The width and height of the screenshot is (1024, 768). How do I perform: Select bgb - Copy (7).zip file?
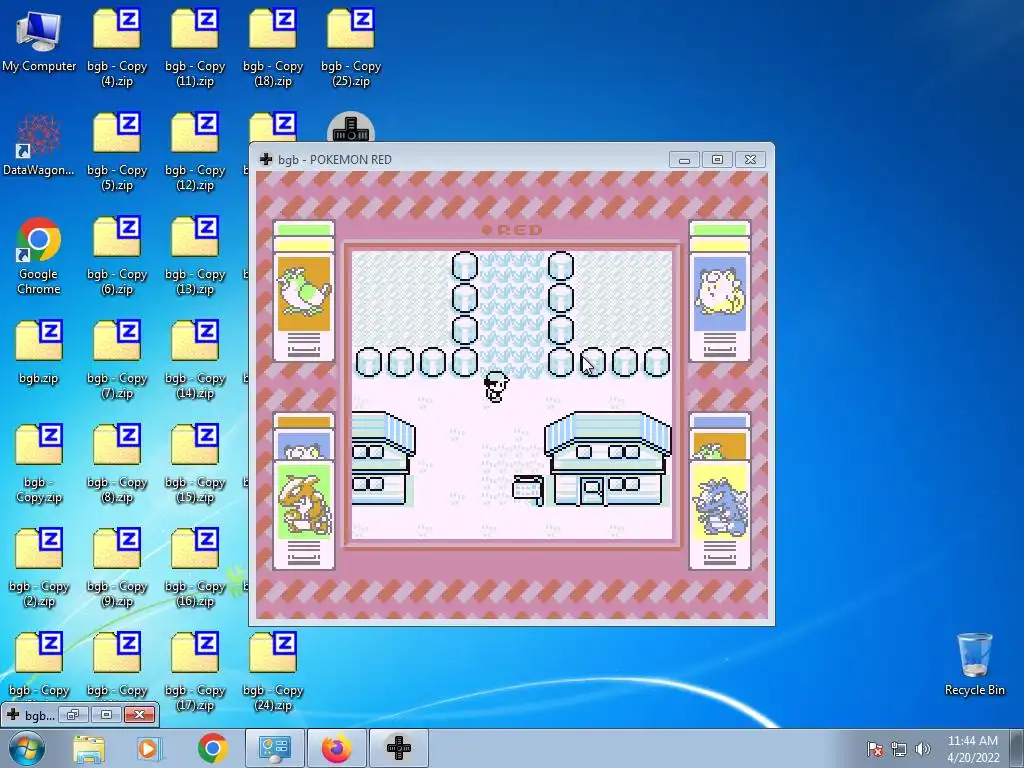point(117,359)
